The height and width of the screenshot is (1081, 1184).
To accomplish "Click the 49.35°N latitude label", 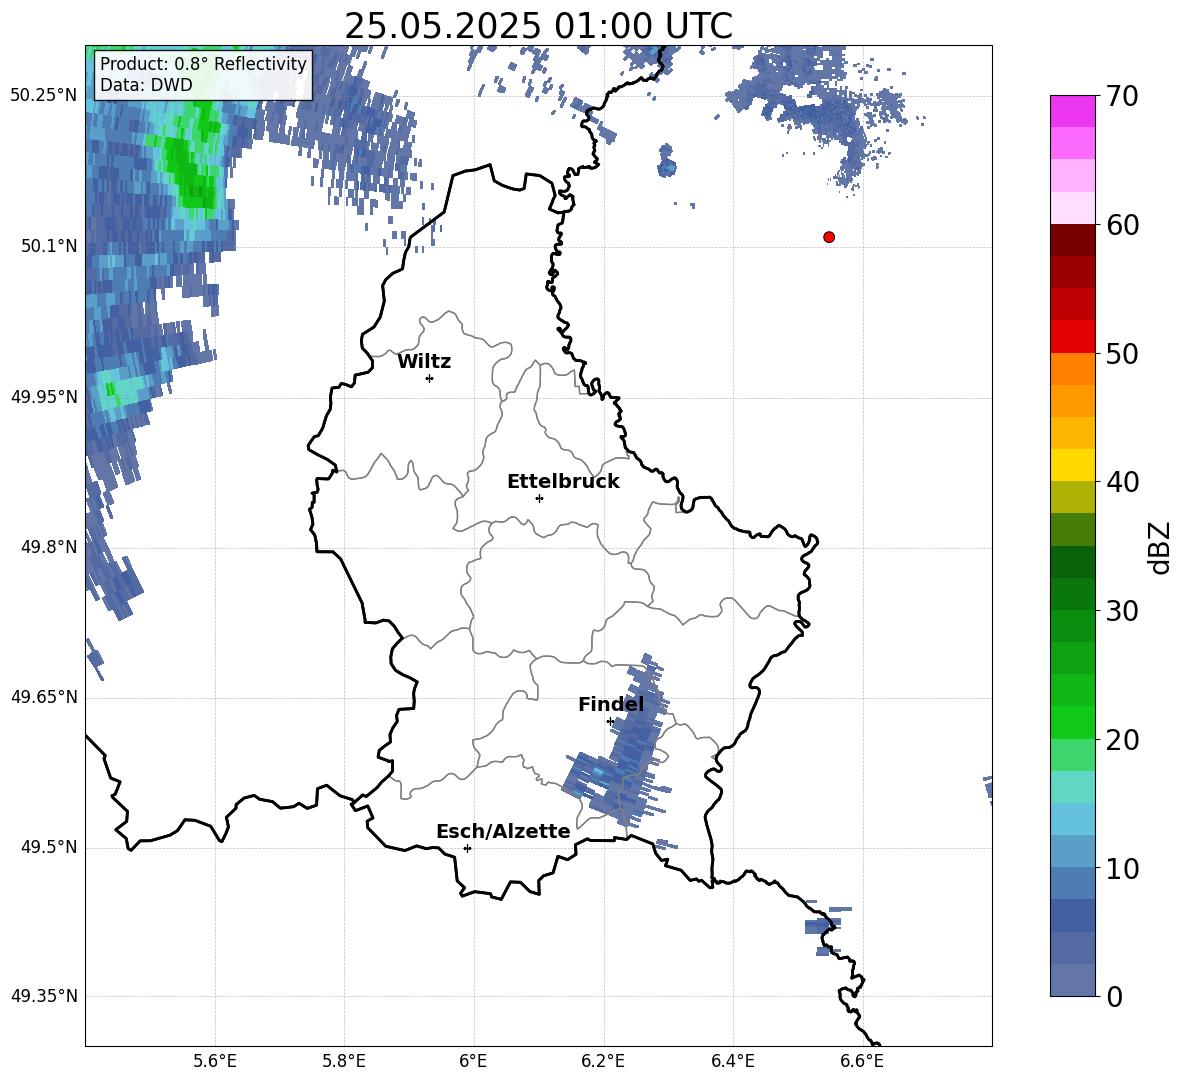I will [44, 996].
